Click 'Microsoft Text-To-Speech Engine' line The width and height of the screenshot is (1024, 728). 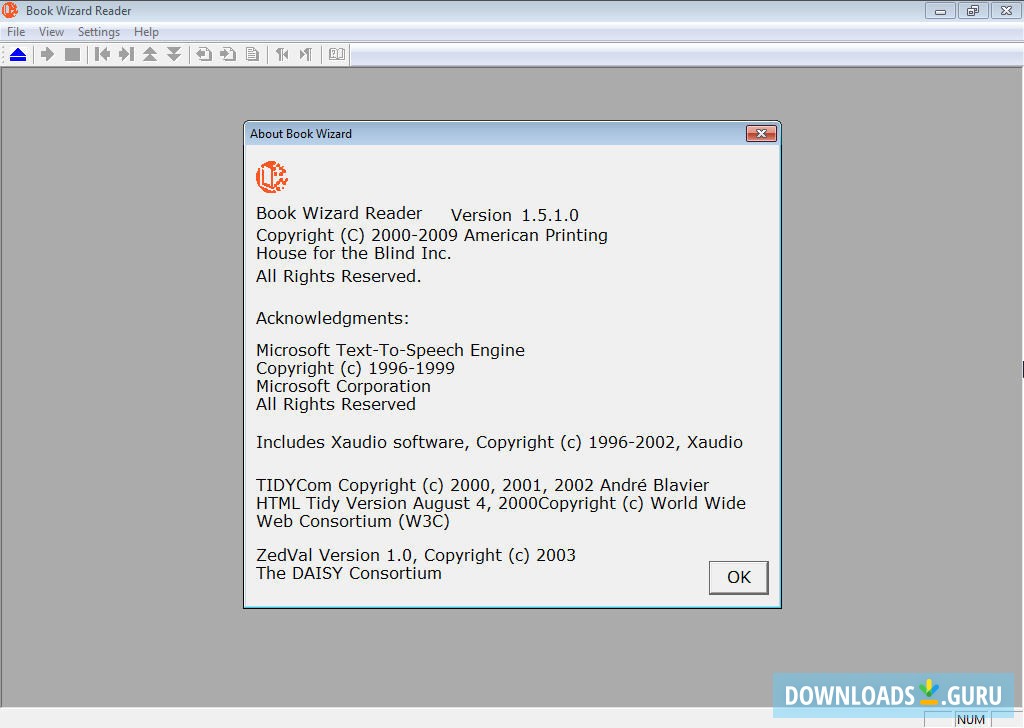pos(391,351)
